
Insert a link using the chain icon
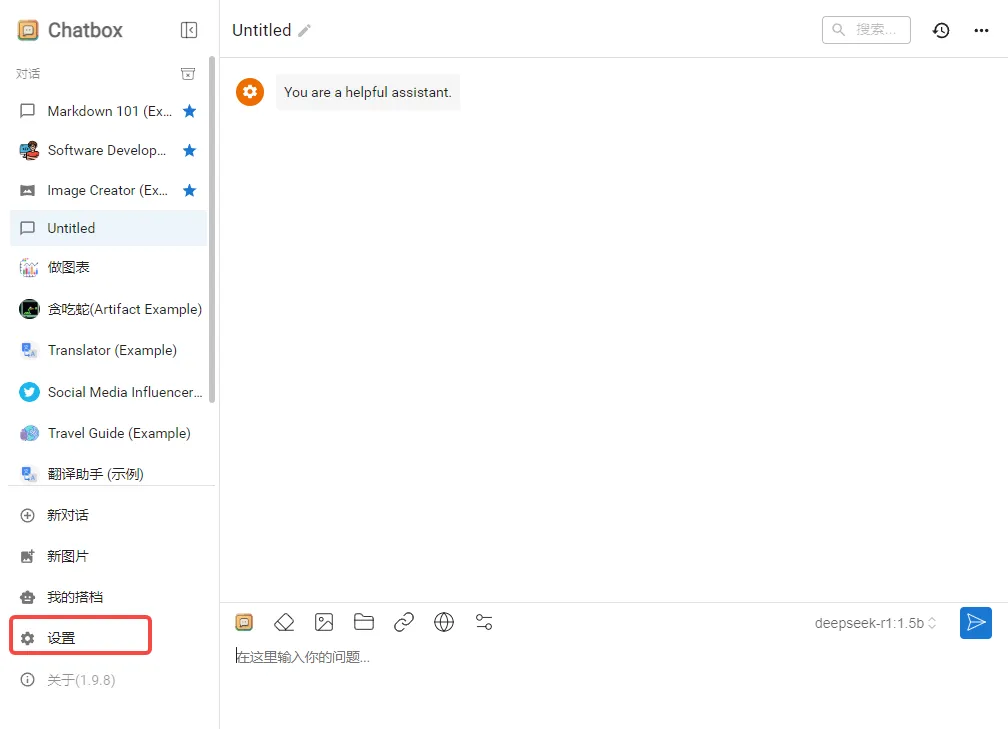click(404, 622)
